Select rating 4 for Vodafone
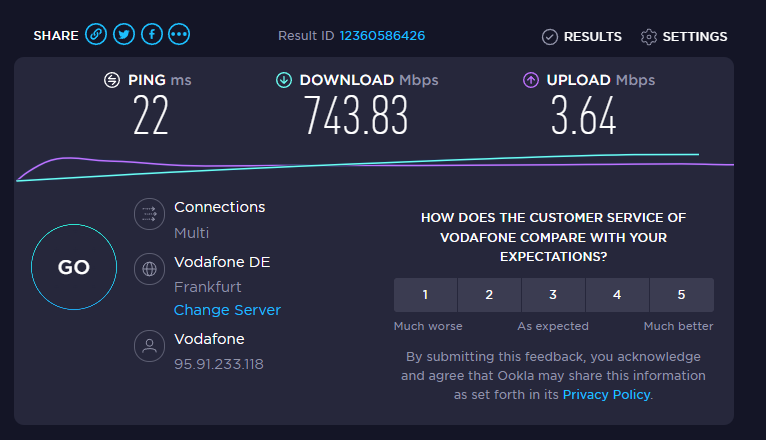 click(x=617, y=295)
